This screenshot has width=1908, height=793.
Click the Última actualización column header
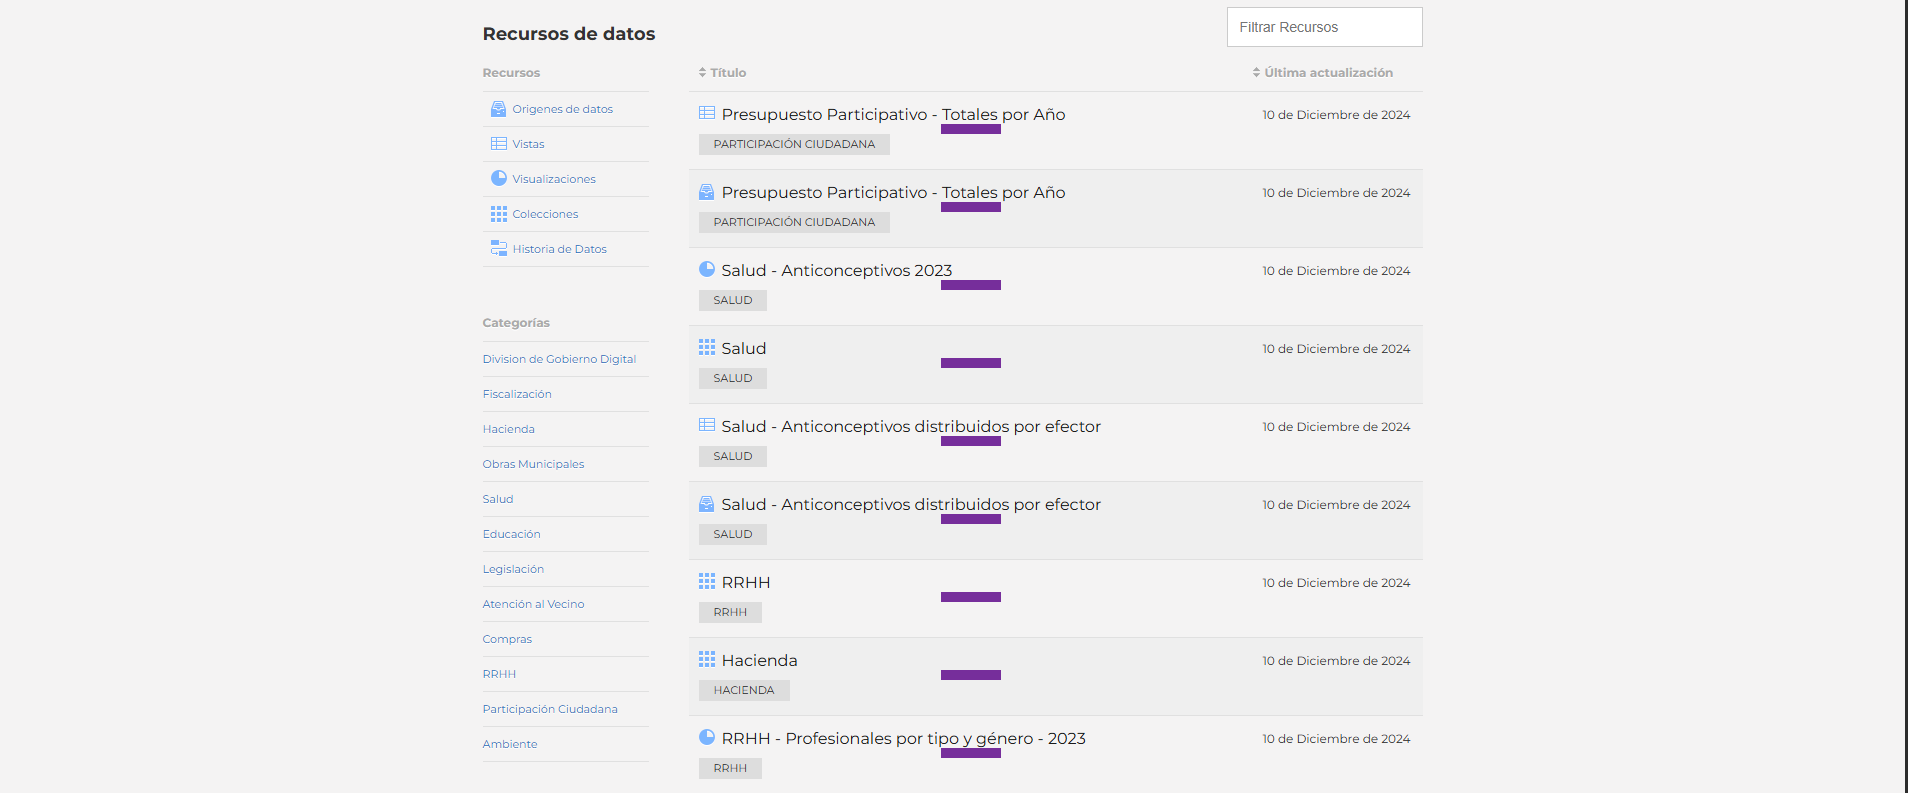click(1328, 73)
